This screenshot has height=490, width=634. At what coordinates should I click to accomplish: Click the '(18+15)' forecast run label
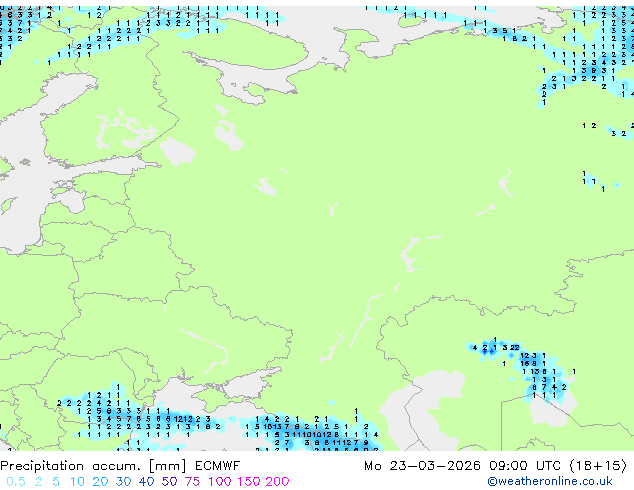click(x=598, y=466)
